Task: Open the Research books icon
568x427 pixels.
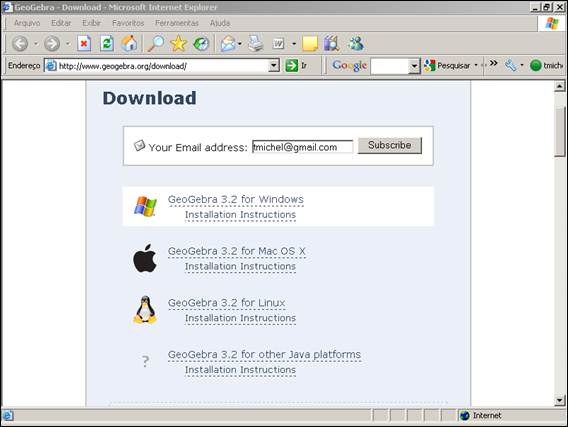Action: click(x=332, y=43)
